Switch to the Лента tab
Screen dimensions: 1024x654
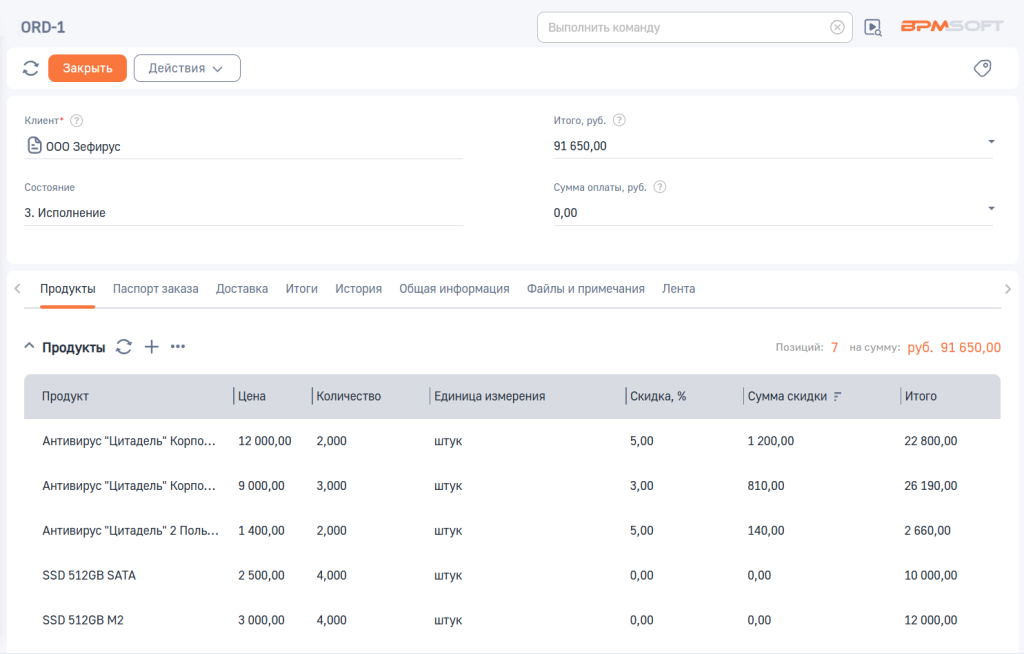(678, 289)
